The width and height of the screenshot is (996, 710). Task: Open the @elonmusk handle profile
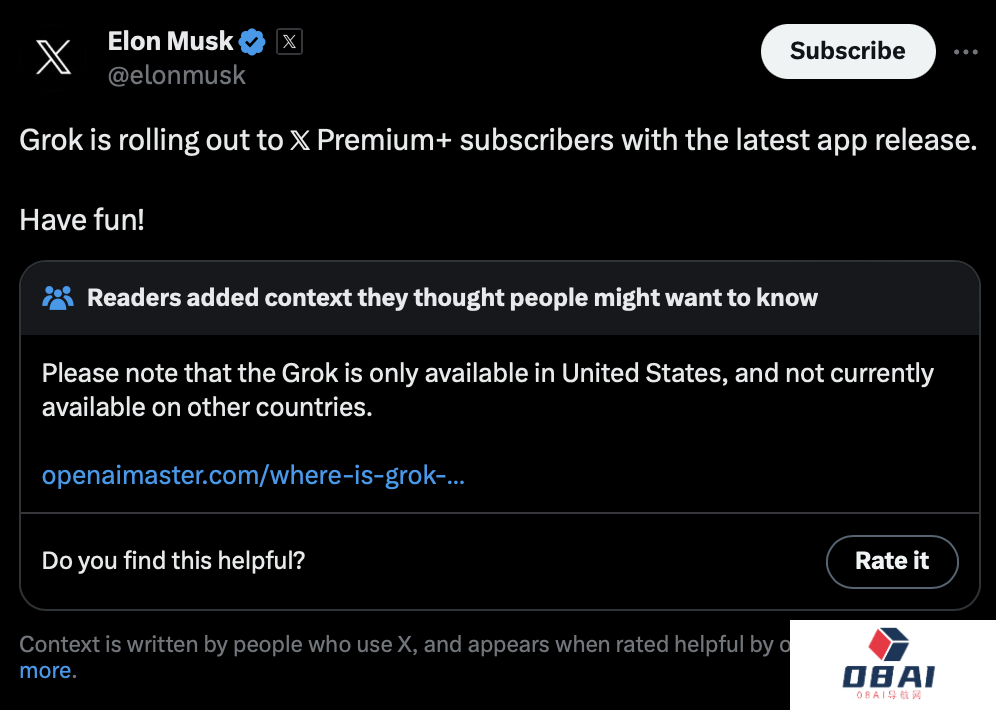177,76
